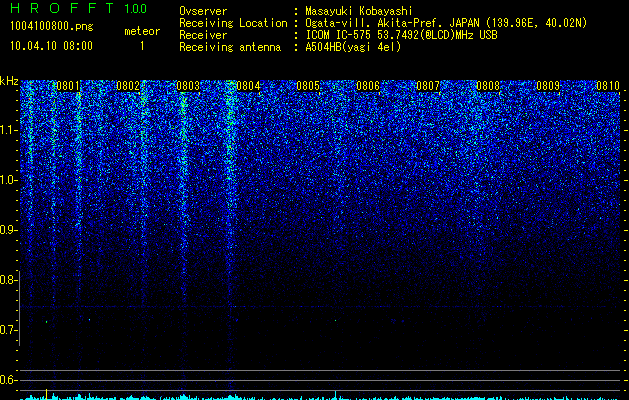Click the 0804 time marker
The width and height of the screenshot is (629, 400).
coord(248,86)
